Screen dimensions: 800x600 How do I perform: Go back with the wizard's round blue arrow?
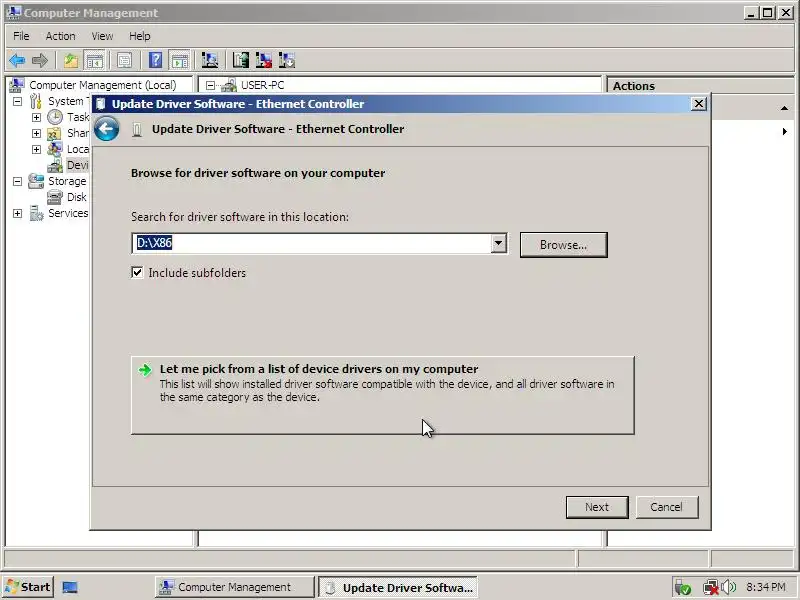click(107, 129)
